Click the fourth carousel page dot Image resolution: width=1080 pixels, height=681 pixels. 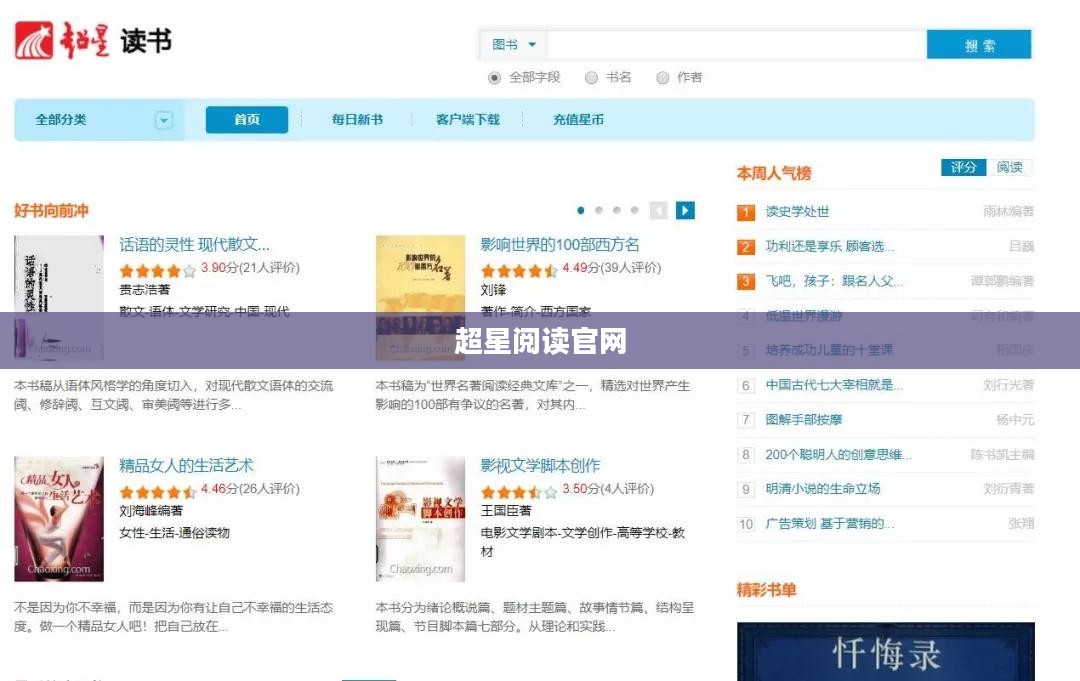coord(634,211)
